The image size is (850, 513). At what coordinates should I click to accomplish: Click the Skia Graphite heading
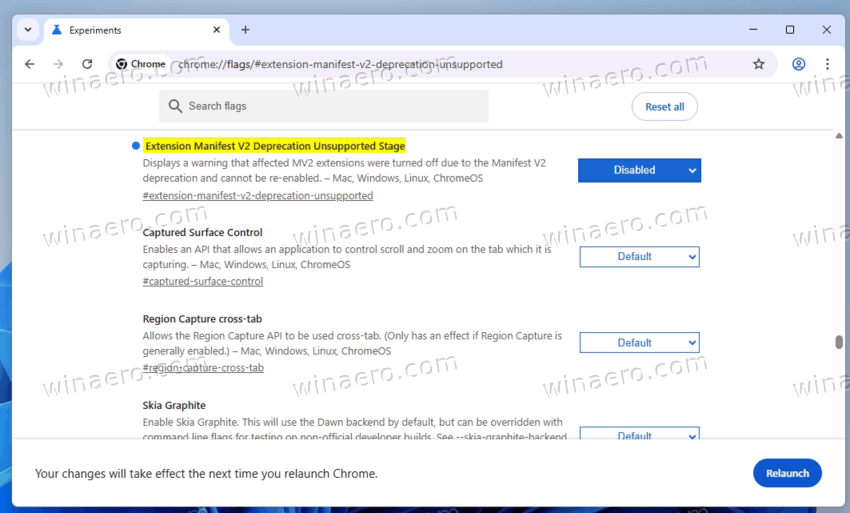tap(174, 405)
